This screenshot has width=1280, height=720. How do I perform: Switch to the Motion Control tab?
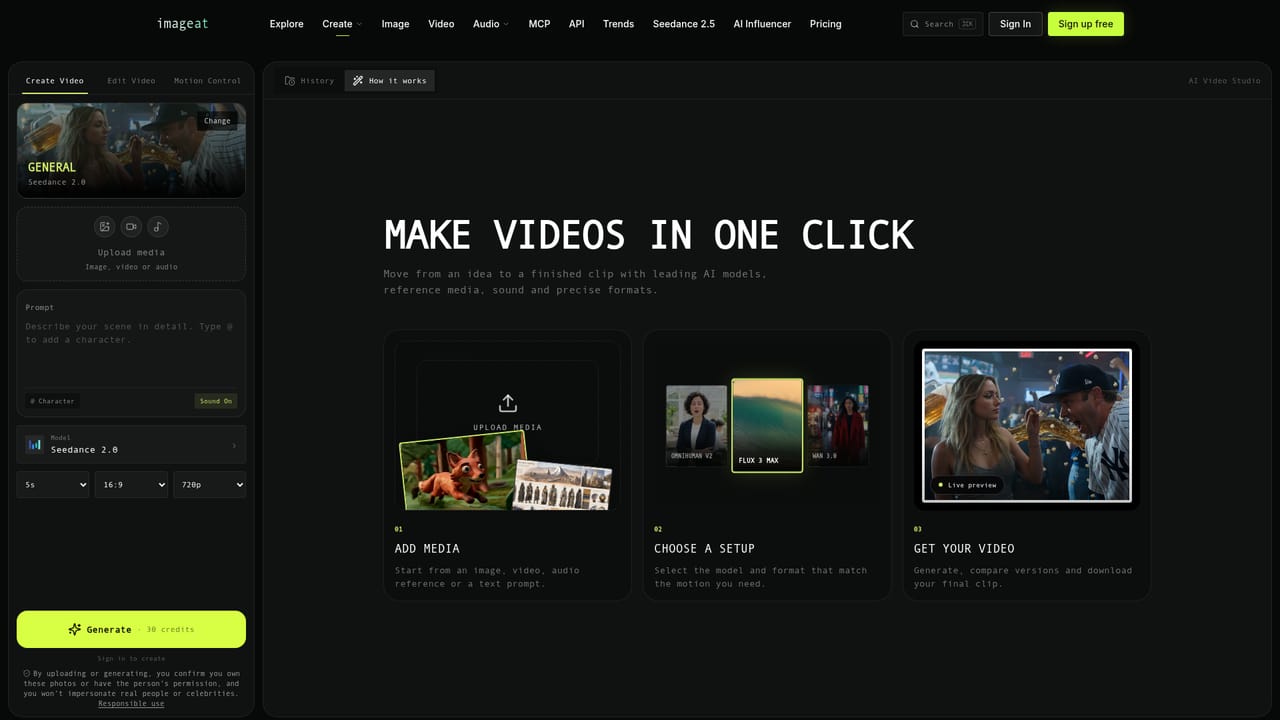207,81
